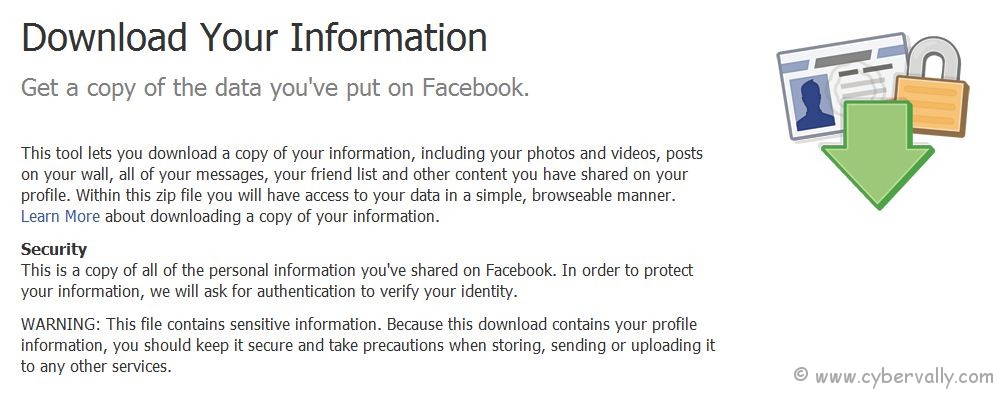Click the www.cybervally.com watermark text
997x394 pixels.
(903, 376)
